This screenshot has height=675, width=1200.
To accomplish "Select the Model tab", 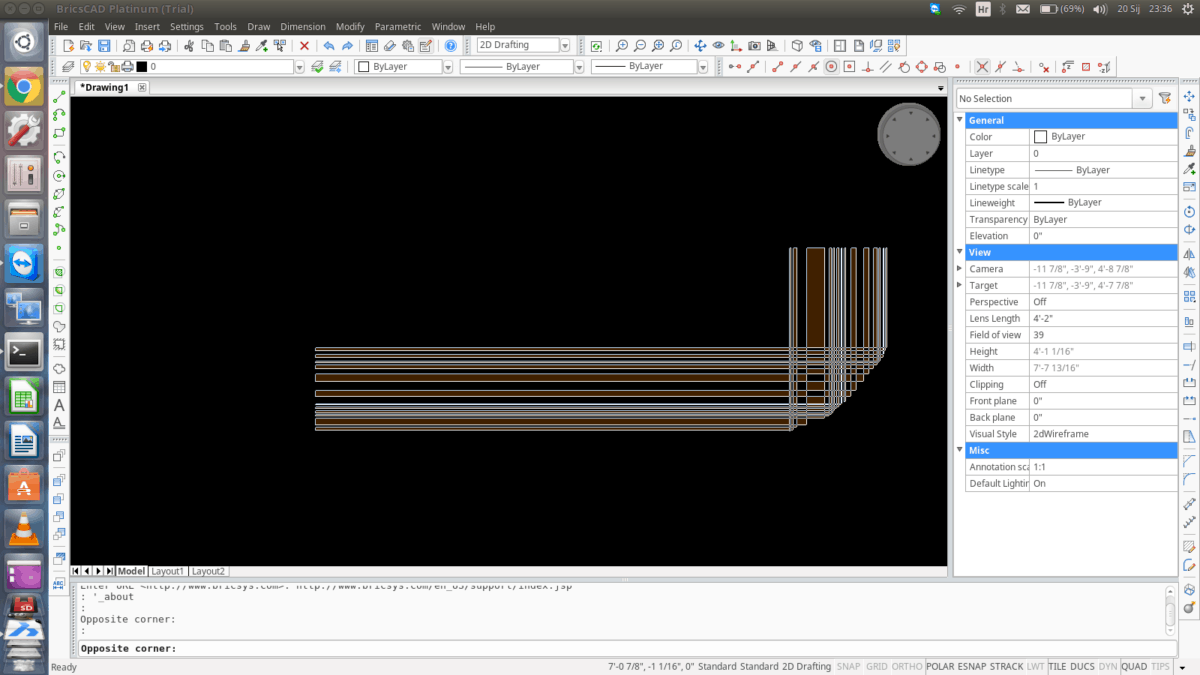I will click(131, 571).
